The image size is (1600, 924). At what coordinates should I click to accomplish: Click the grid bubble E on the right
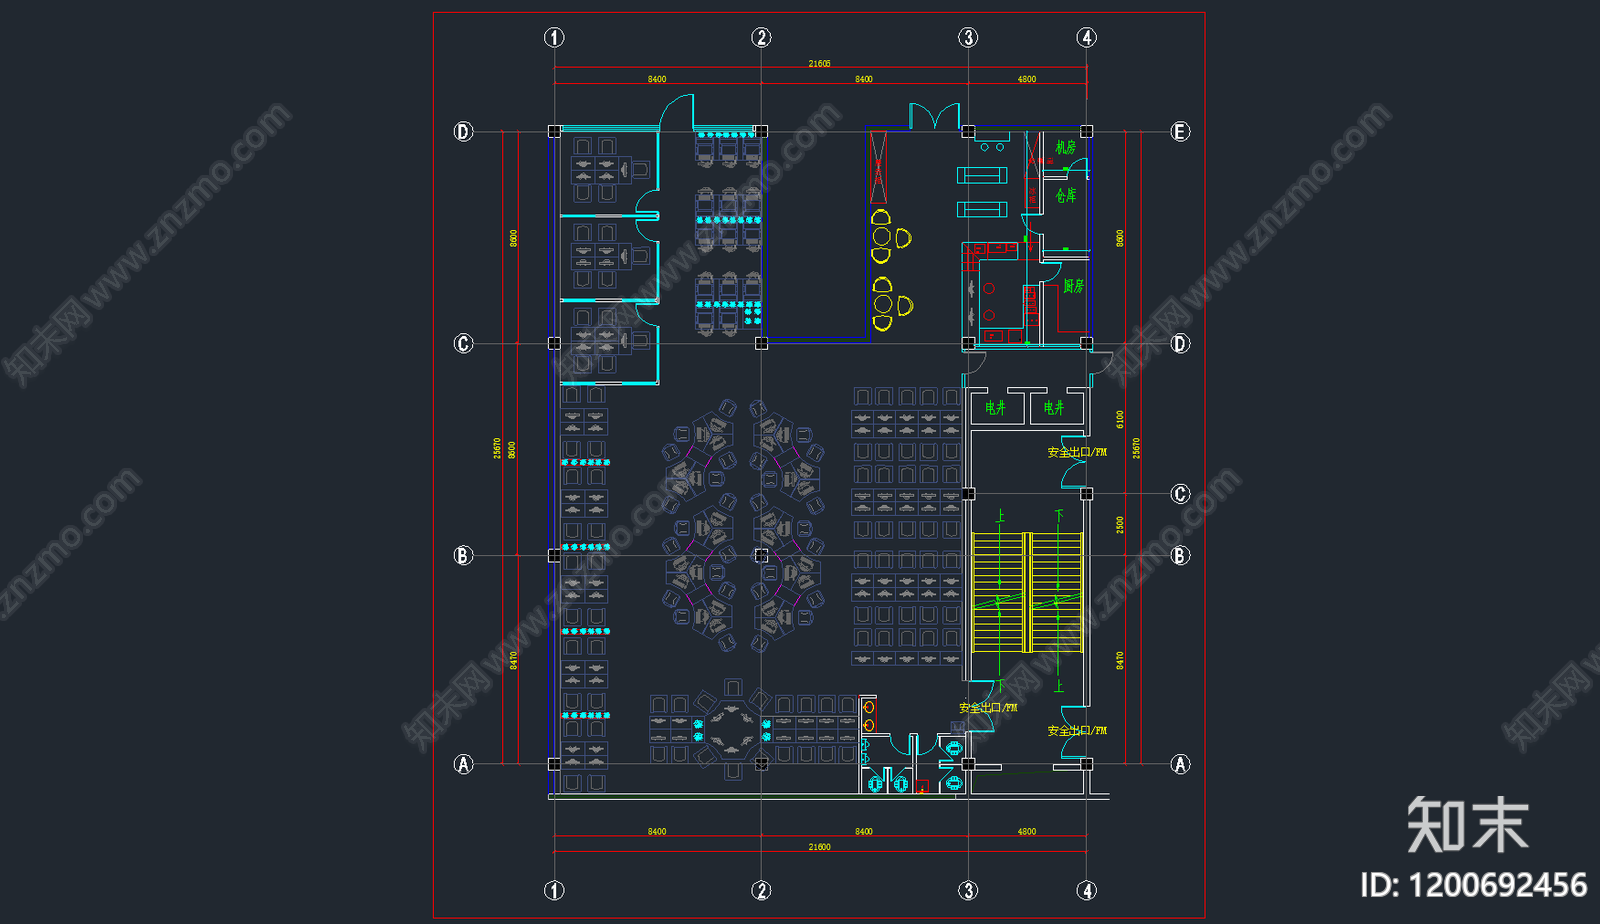1180,132
